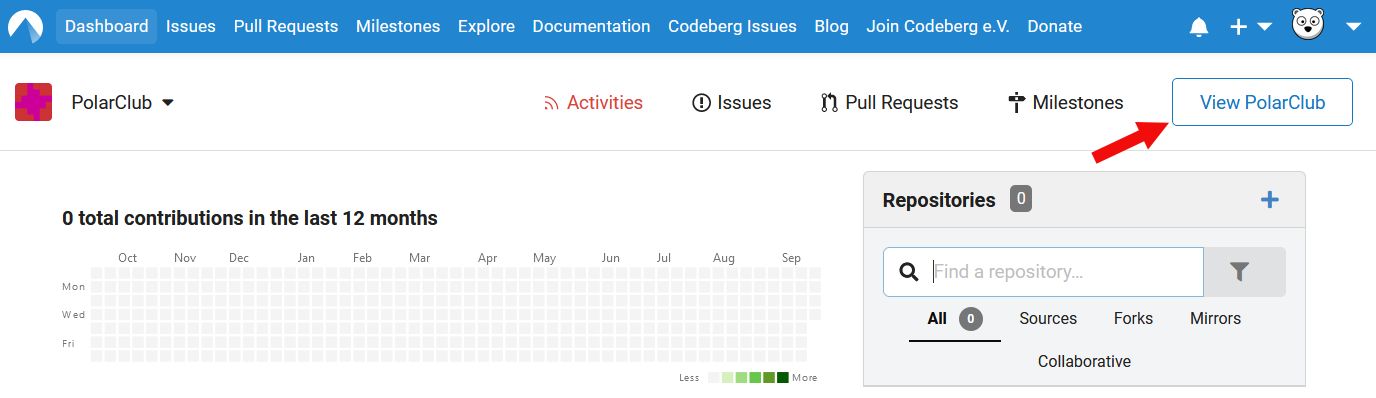Go to the Dashboard nav item
The image size is (1376, 398).
107,26
